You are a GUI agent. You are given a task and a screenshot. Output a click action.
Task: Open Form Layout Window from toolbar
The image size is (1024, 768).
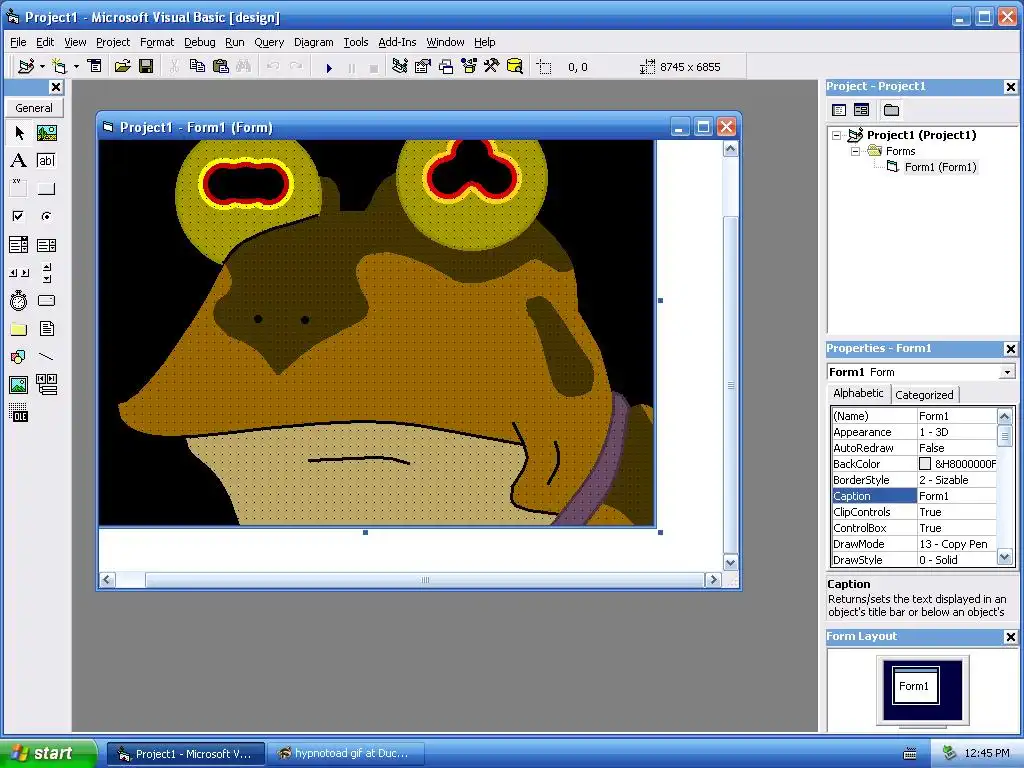point(446,66)
